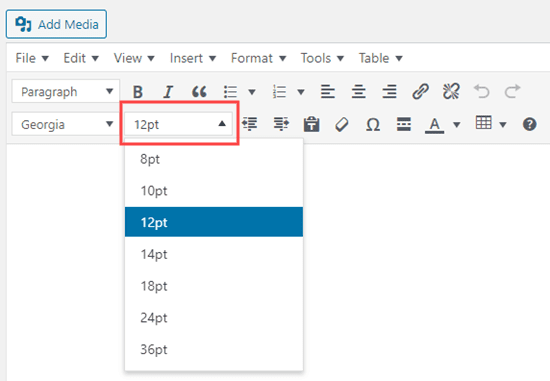Open the Georgia font family dropdown

(66, 124)
